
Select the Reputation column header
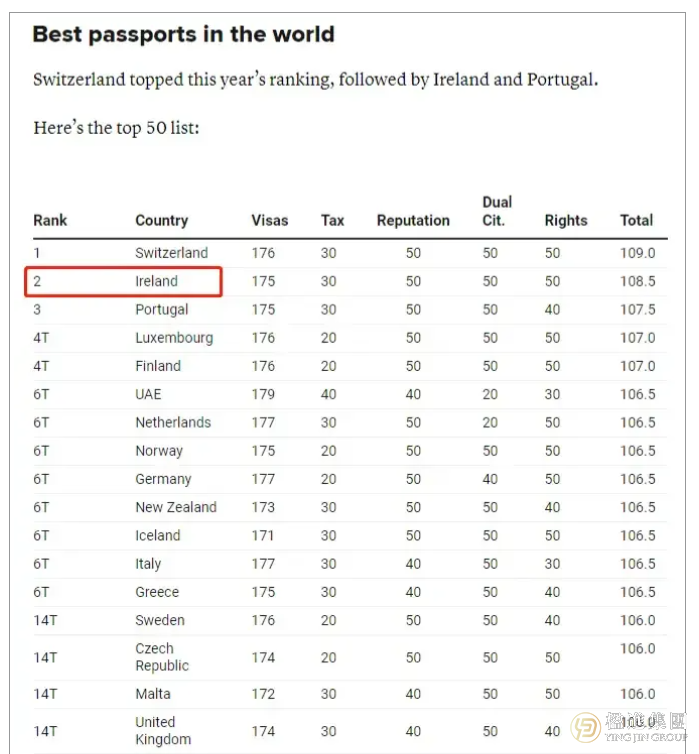click(413, 221)
